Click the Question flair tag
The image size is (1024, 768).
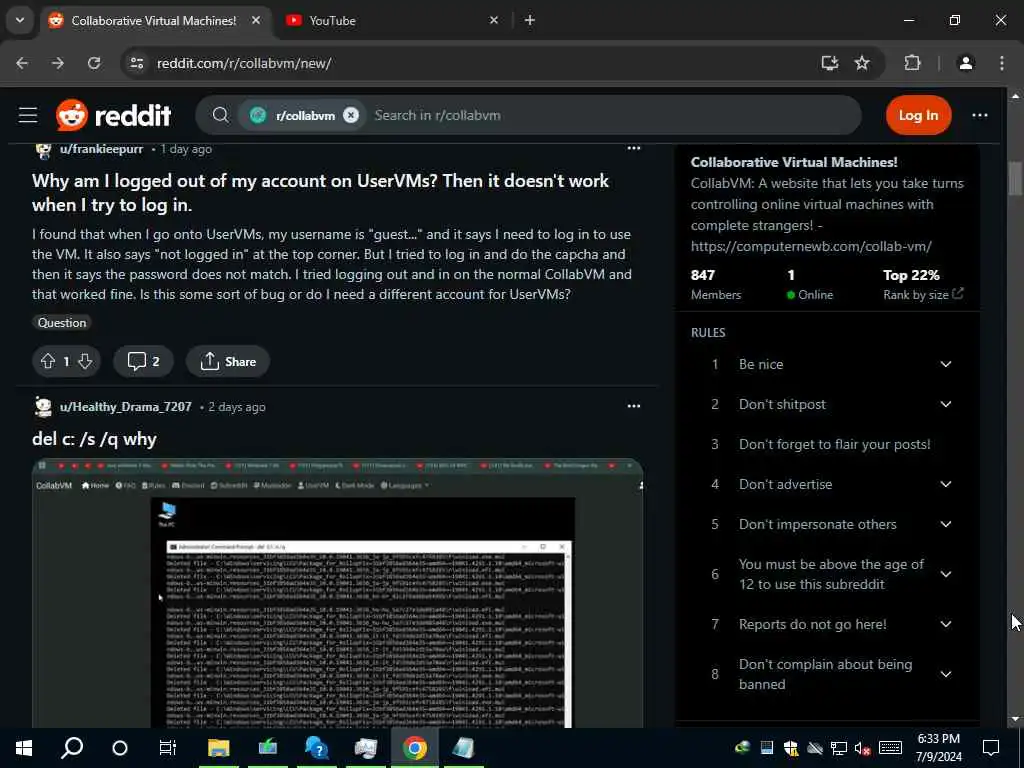coord(62,323)
